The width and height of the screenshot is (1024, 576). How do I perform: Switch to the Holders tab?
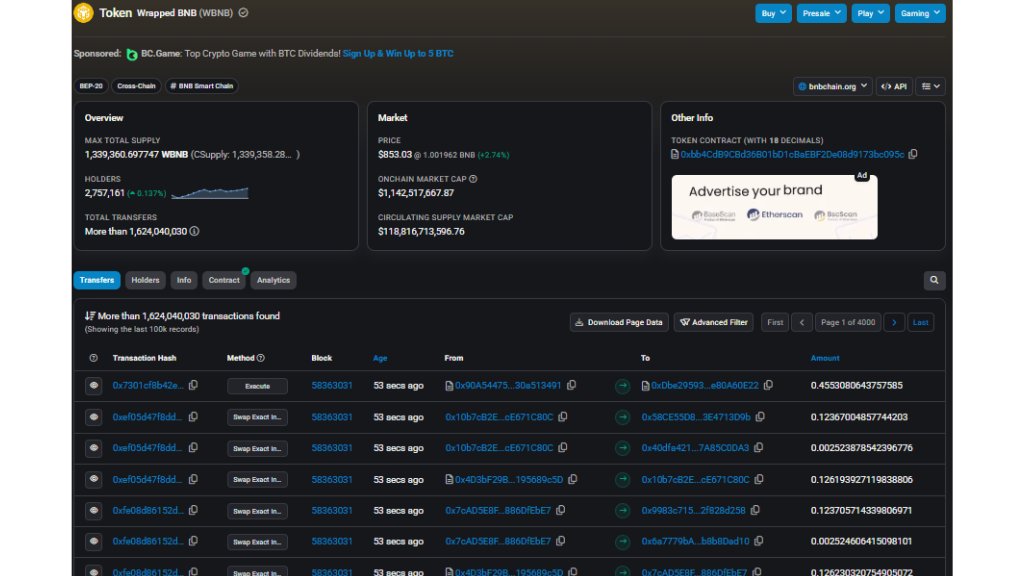point(145,280)
